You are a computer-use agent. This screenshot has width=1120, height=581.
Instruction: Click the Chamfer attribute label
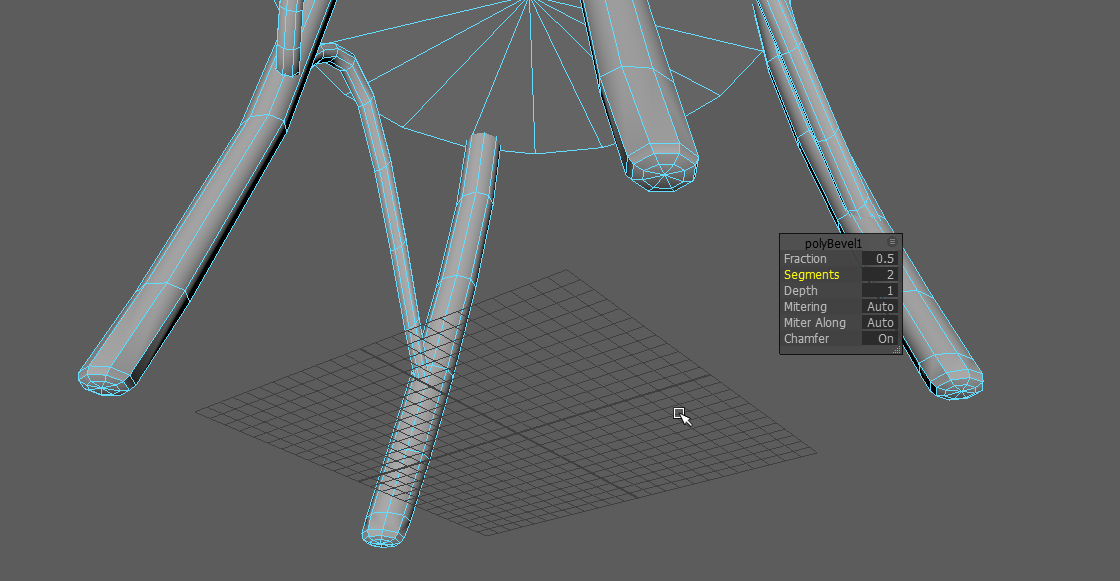pos(806,339)
